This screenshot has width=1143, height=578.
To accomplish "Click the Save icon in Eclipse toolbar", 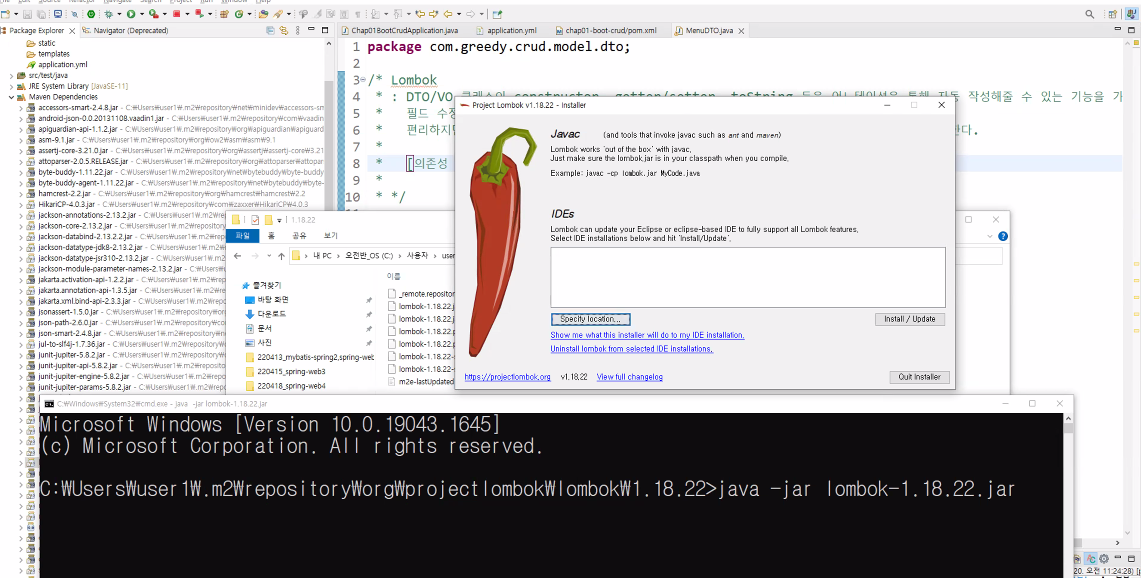I will (x=27, y=14).
